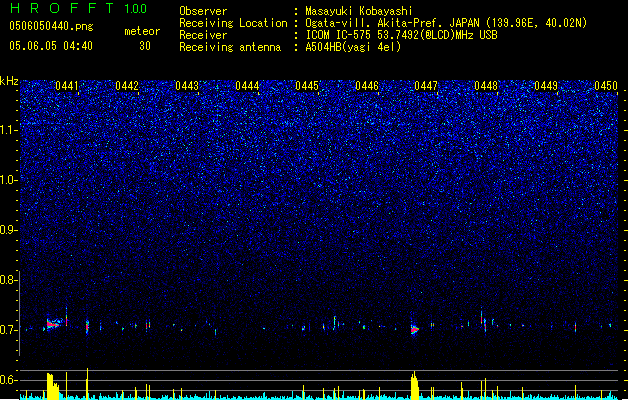
Task: Click the tall yellow intensity bar before 0441
Action: point(53,386)
